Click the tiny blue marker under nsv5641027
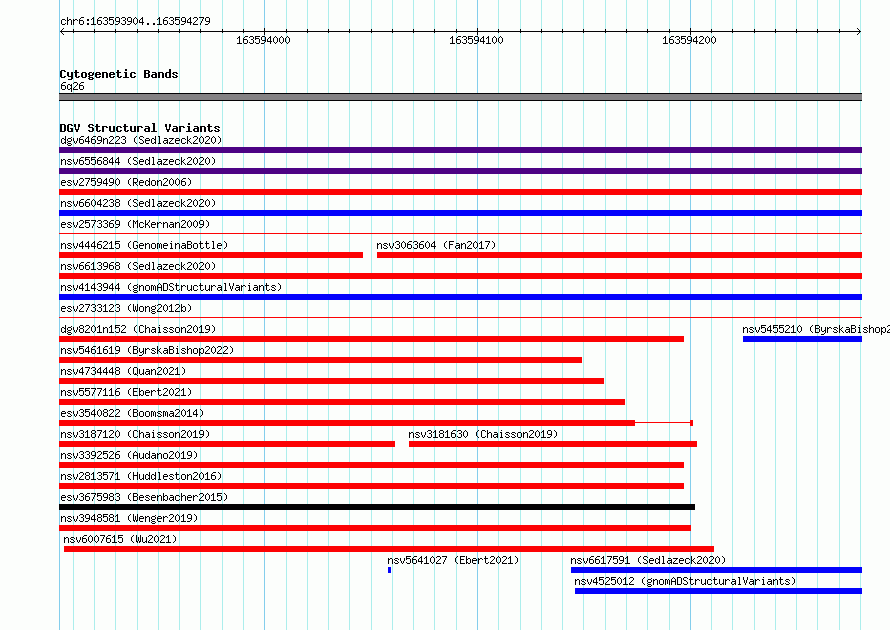This screenshot has width=890, height=630. [x=389, y=570]
